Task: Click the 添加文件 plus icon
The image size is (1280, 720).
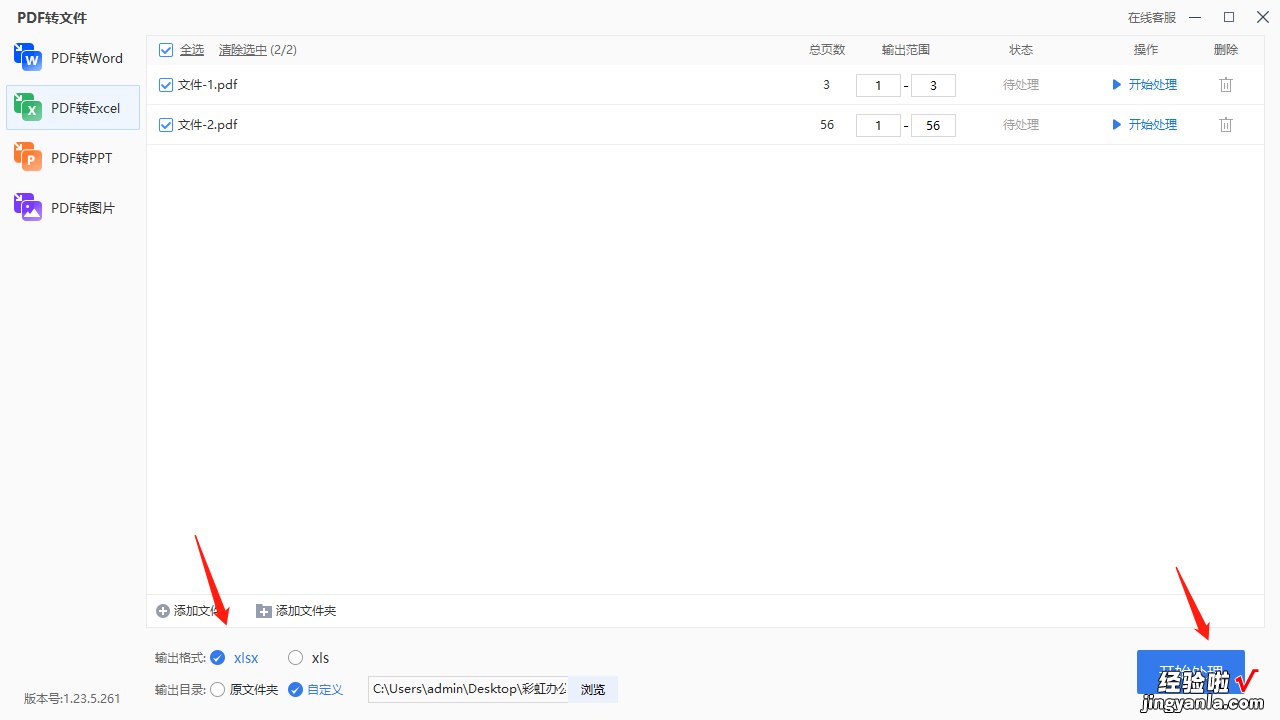Action: (x=163, y=611)
